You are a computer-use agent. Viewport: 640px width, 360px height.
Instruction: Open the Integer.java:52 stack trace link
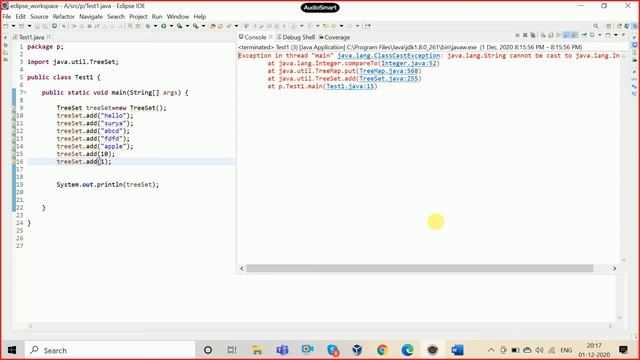coord(409,63)
